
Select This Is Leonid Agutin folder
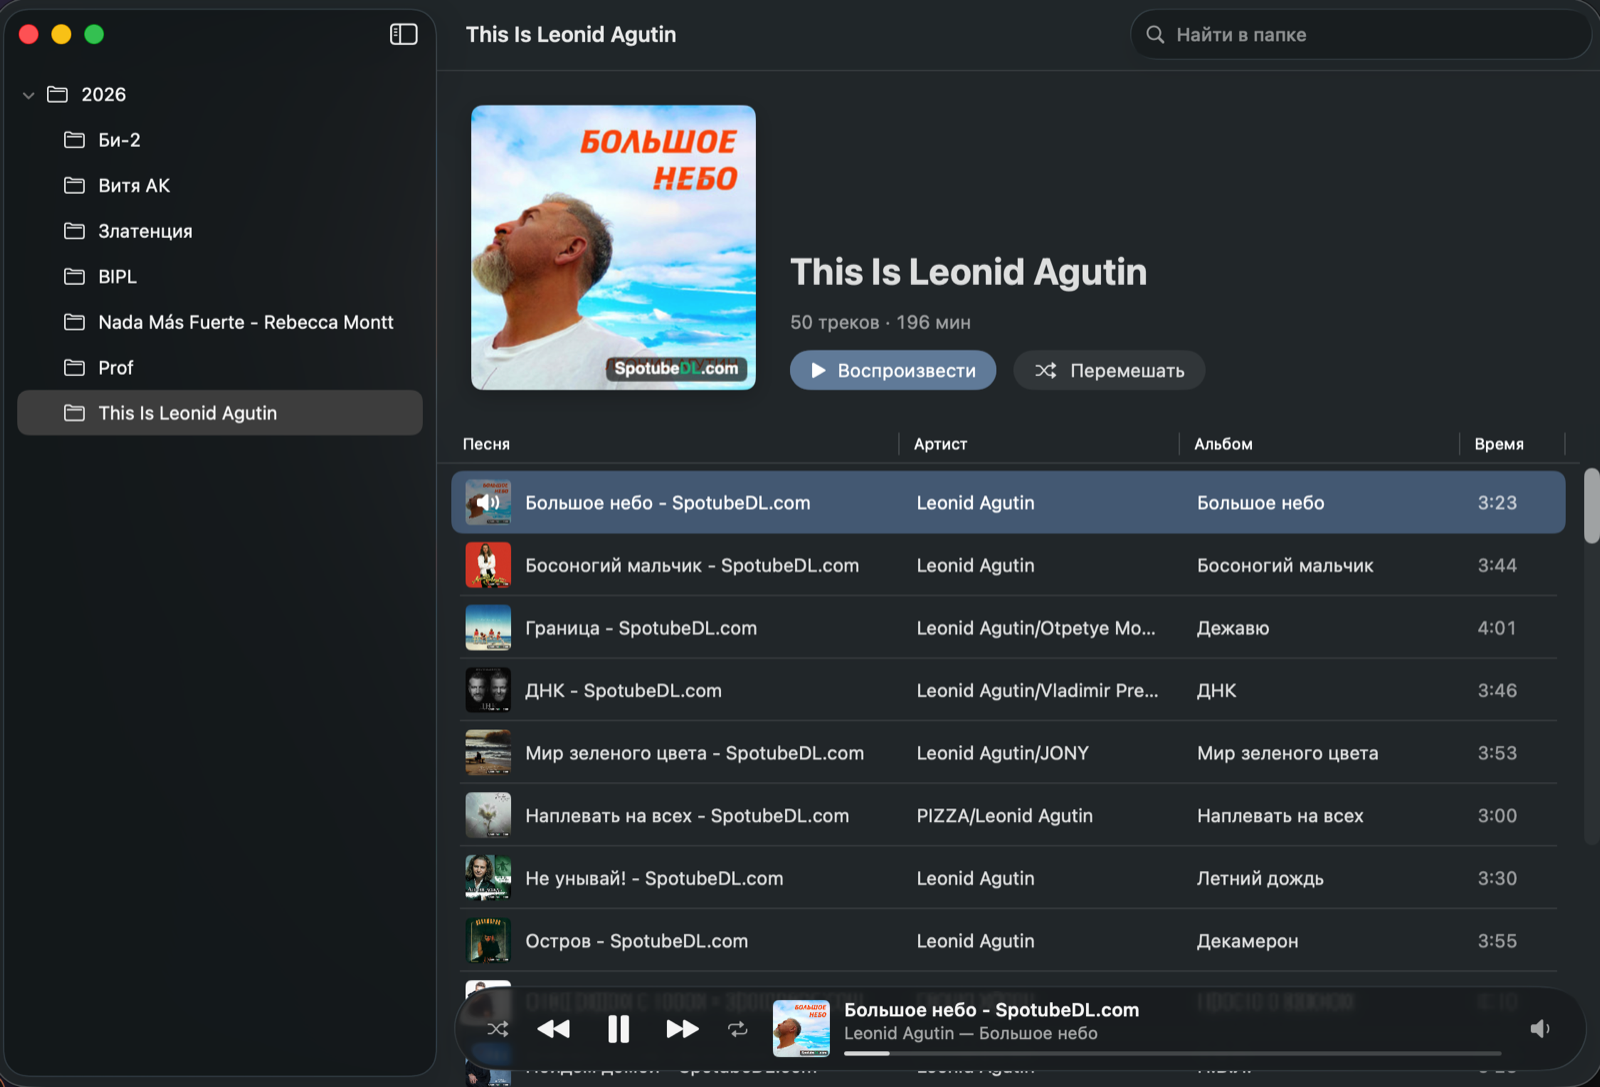pos(220,413)
